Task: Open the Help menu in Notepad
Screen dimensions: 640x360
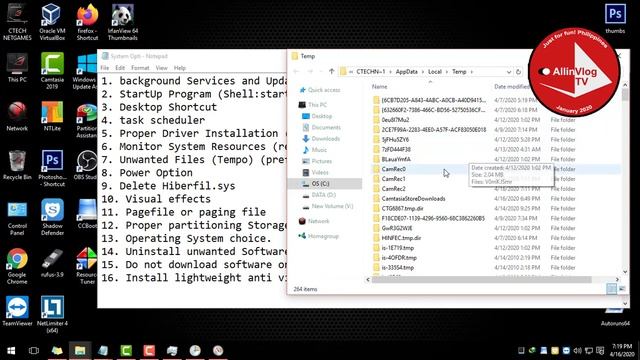Action: tap(180, 68)
